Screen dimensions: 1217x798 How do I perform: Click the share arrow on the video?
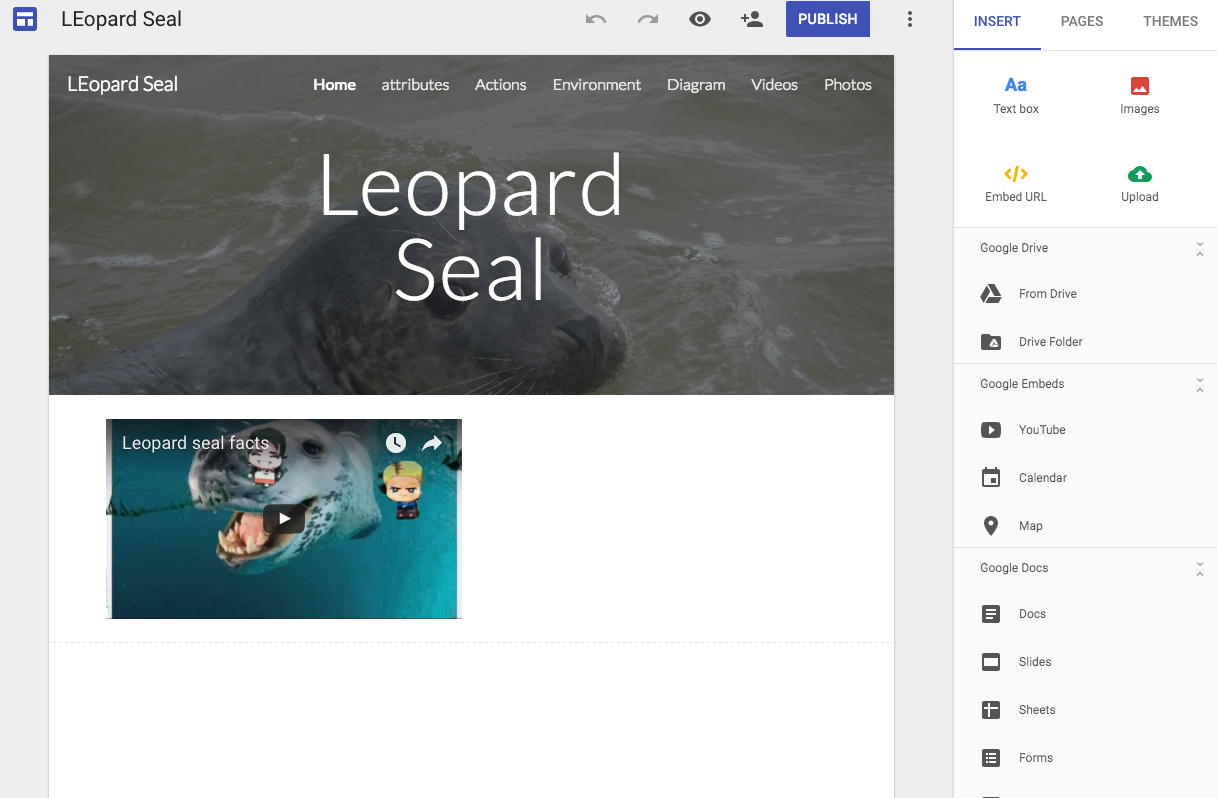click(x=432, y=443)
